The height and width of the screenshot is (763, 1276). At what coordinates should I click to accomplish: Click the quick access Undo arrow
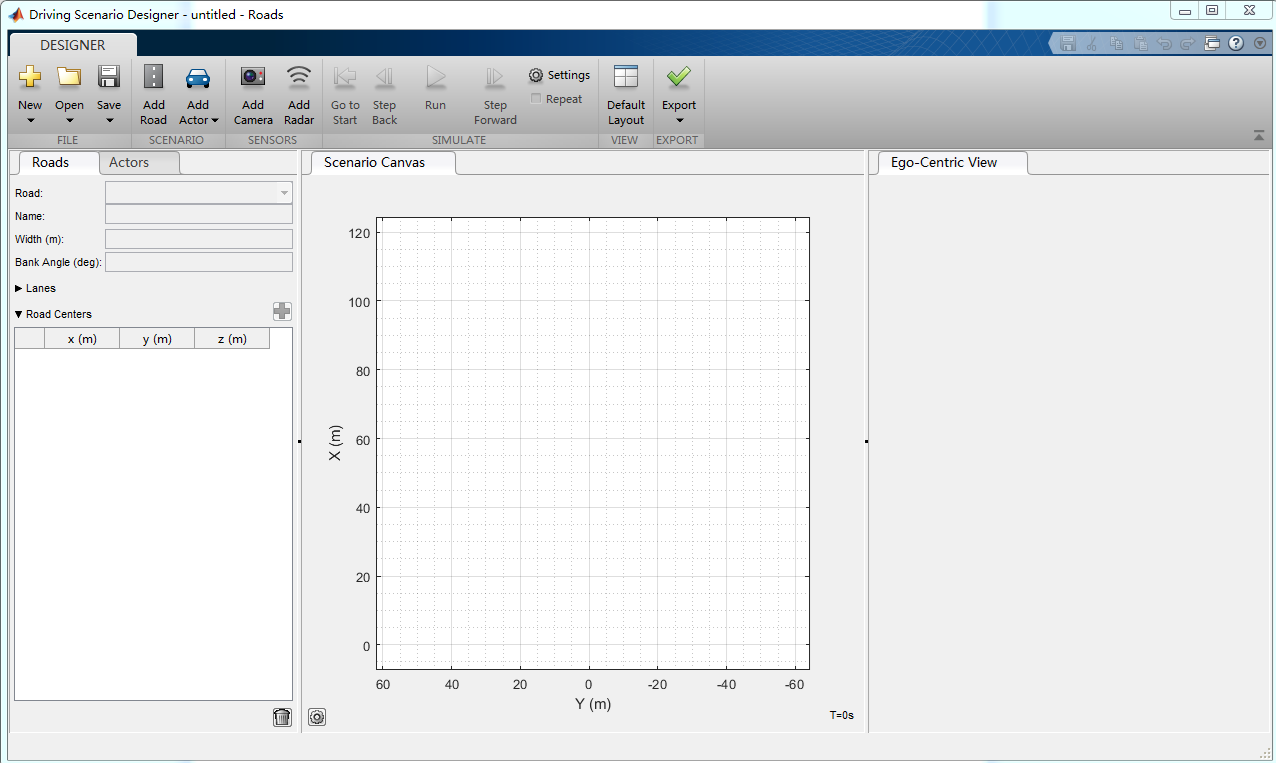[x=1164, y=44]
